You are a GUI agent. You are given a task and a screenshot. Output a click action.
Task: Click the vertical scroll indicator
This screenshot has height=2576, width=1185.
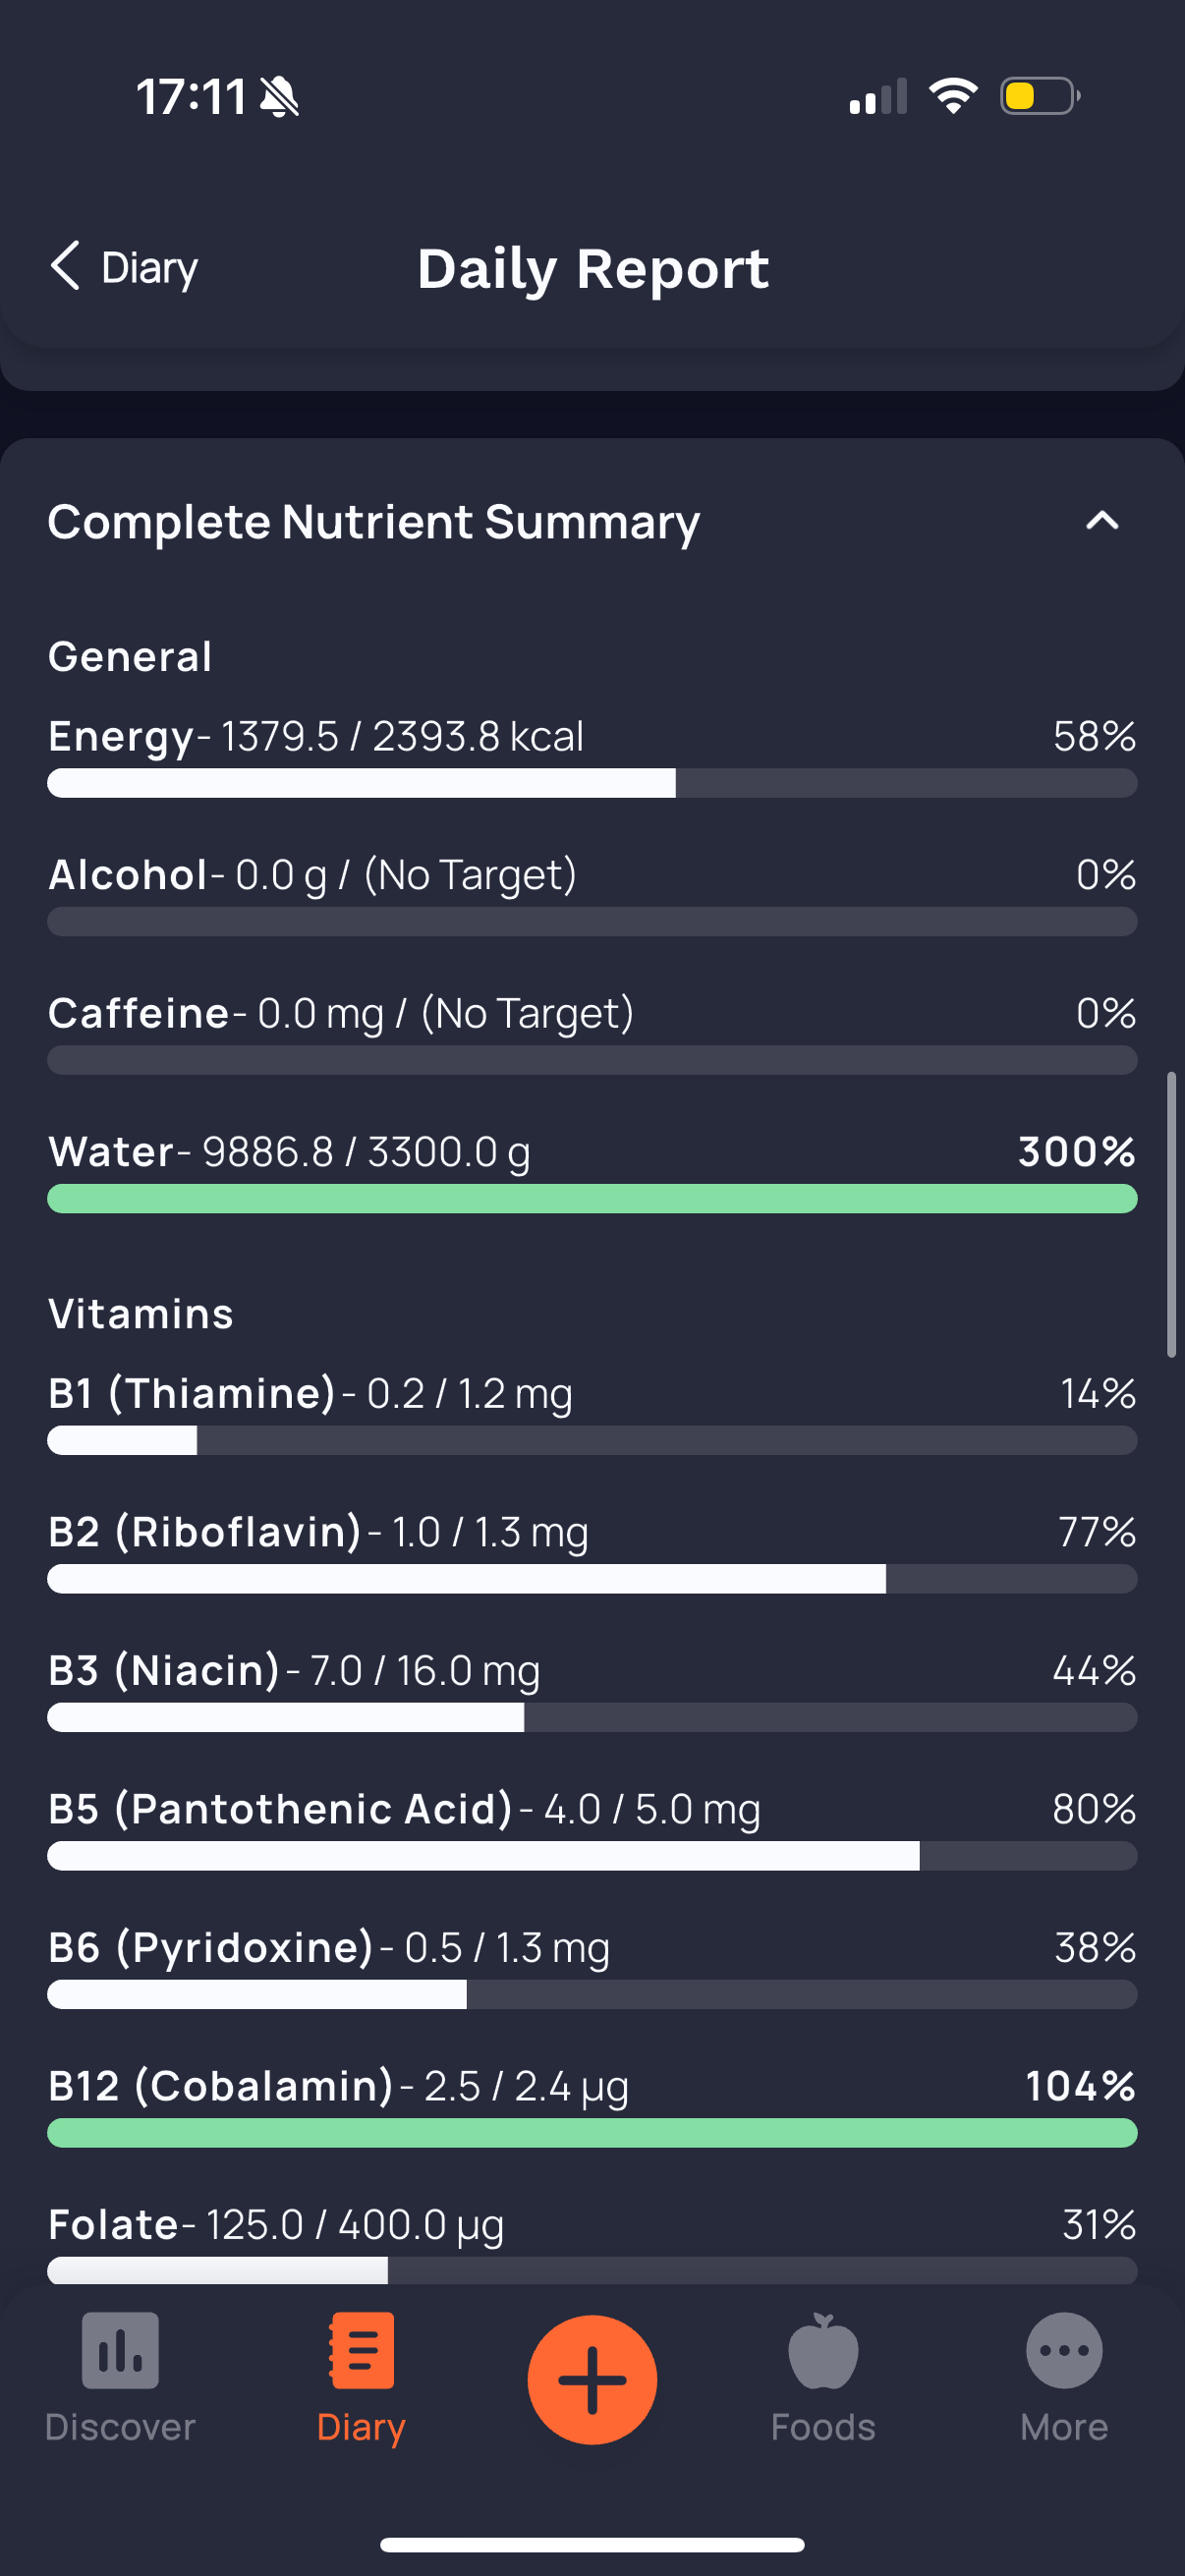click(x=1171, y=1214)
